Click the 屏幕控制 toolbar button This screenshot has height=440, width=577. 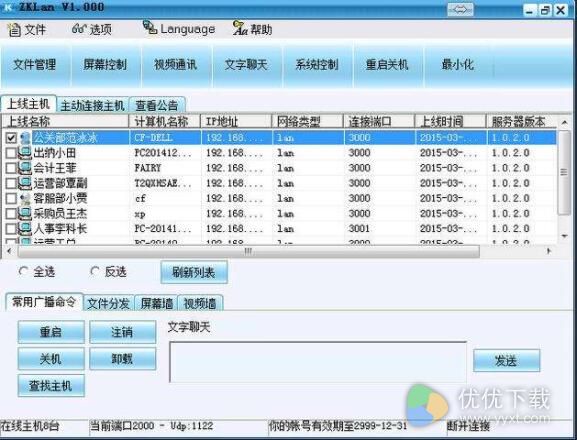point(105,65)
